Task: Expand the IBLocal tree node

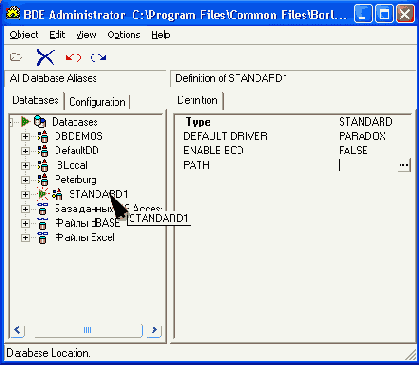Action: tap(25, 165)
